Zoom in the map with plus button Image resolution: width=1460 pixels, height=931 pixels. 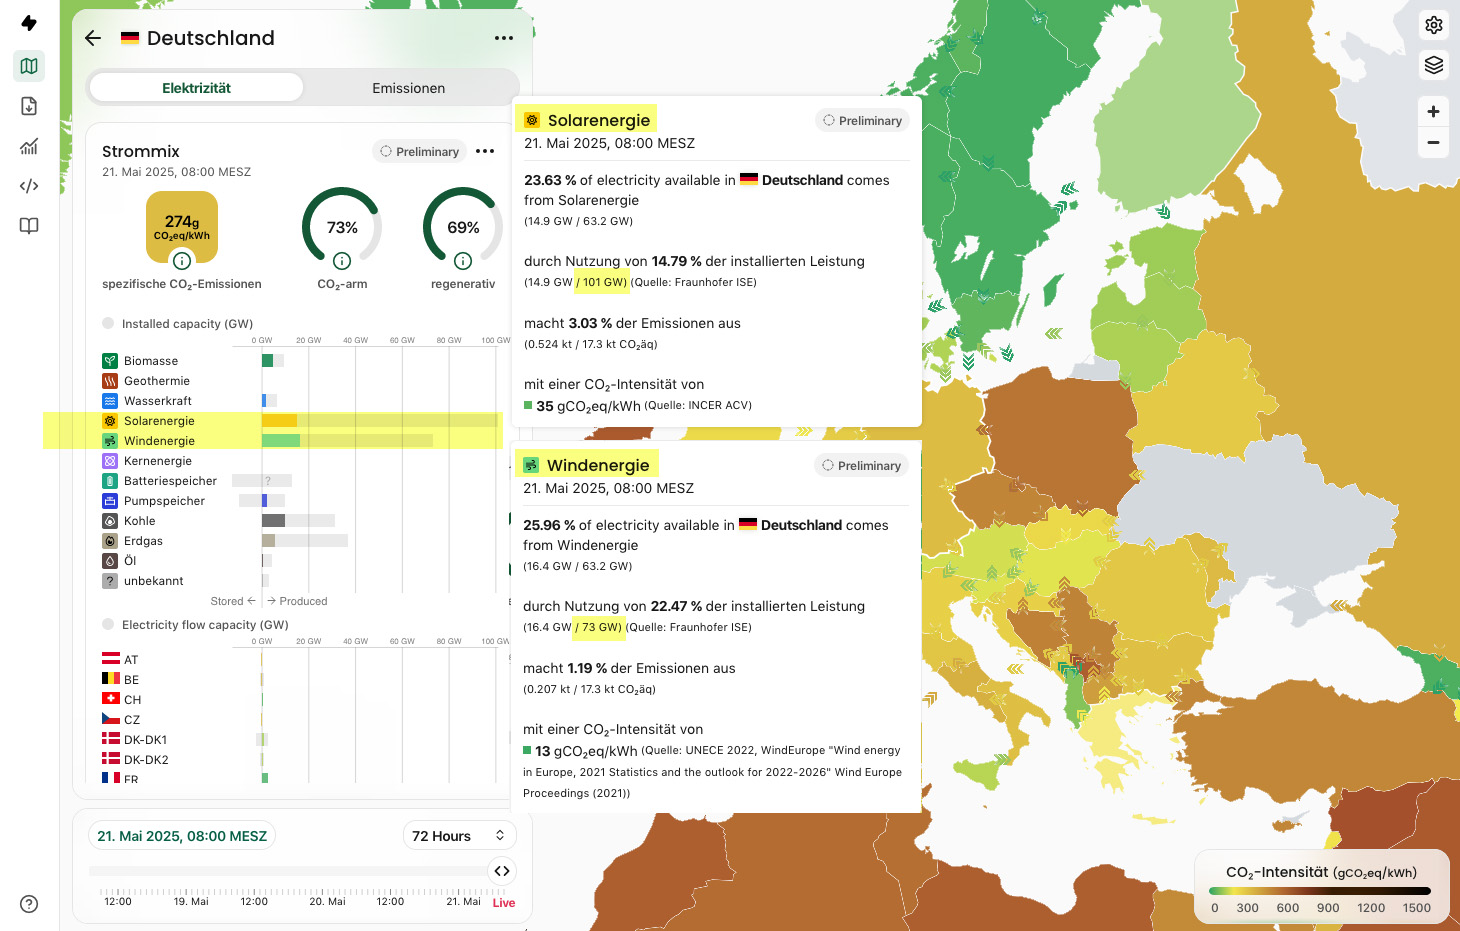(x=1433, y=112)
